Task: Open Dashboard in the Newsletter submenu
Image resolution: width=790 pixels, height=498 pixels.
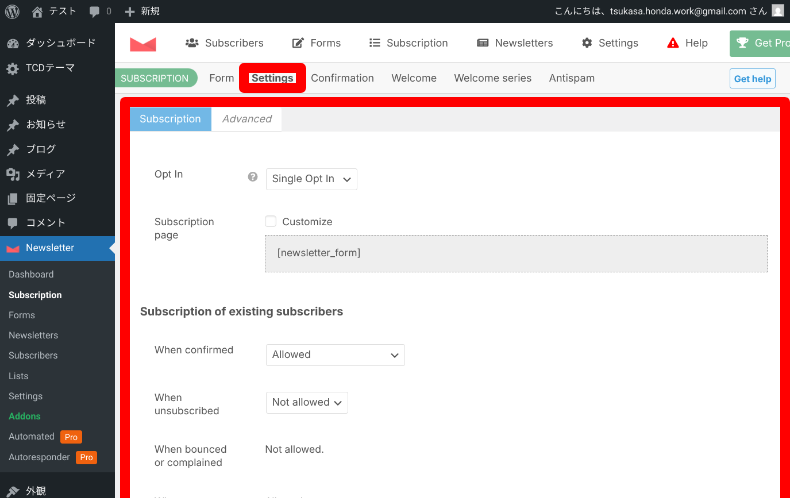Action: [31, 275]
